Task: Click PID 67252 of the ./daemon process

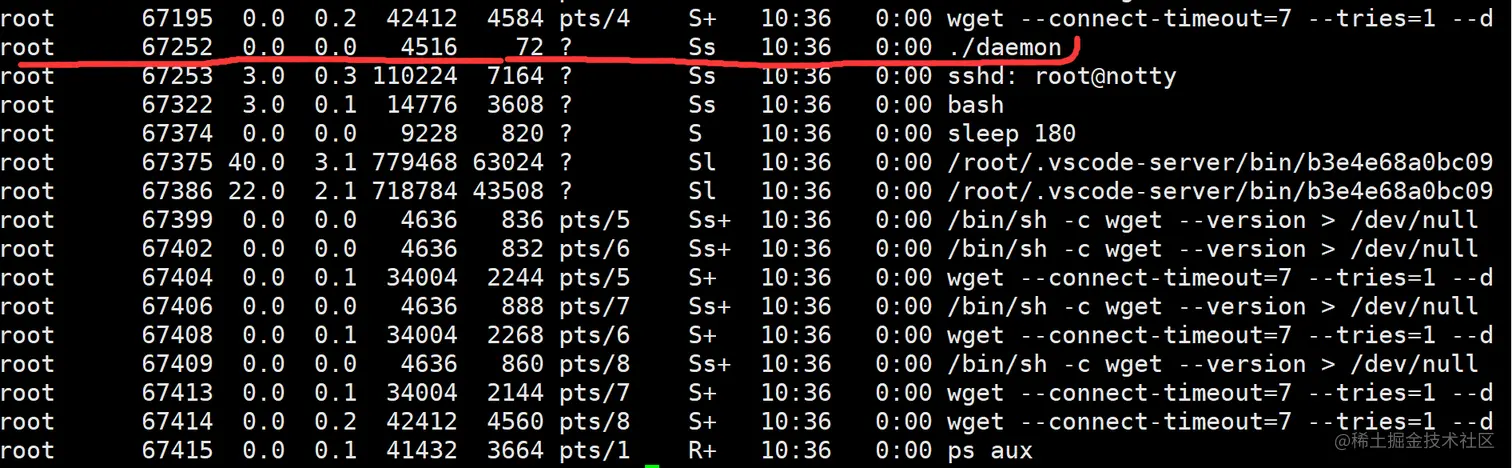Action: click(177, 47)
